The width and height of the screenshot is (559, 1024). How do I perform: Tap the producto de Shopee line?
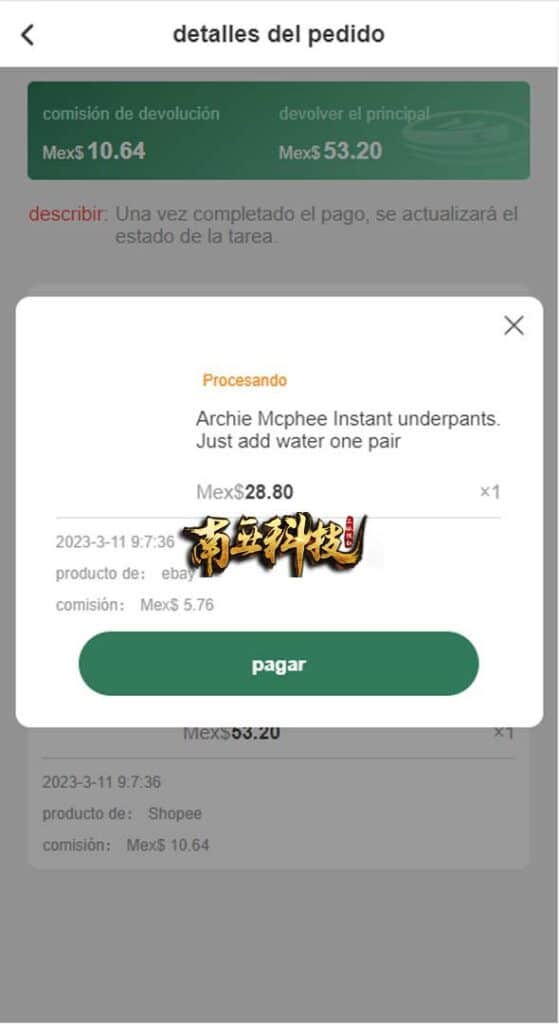[x=122, y=814]
